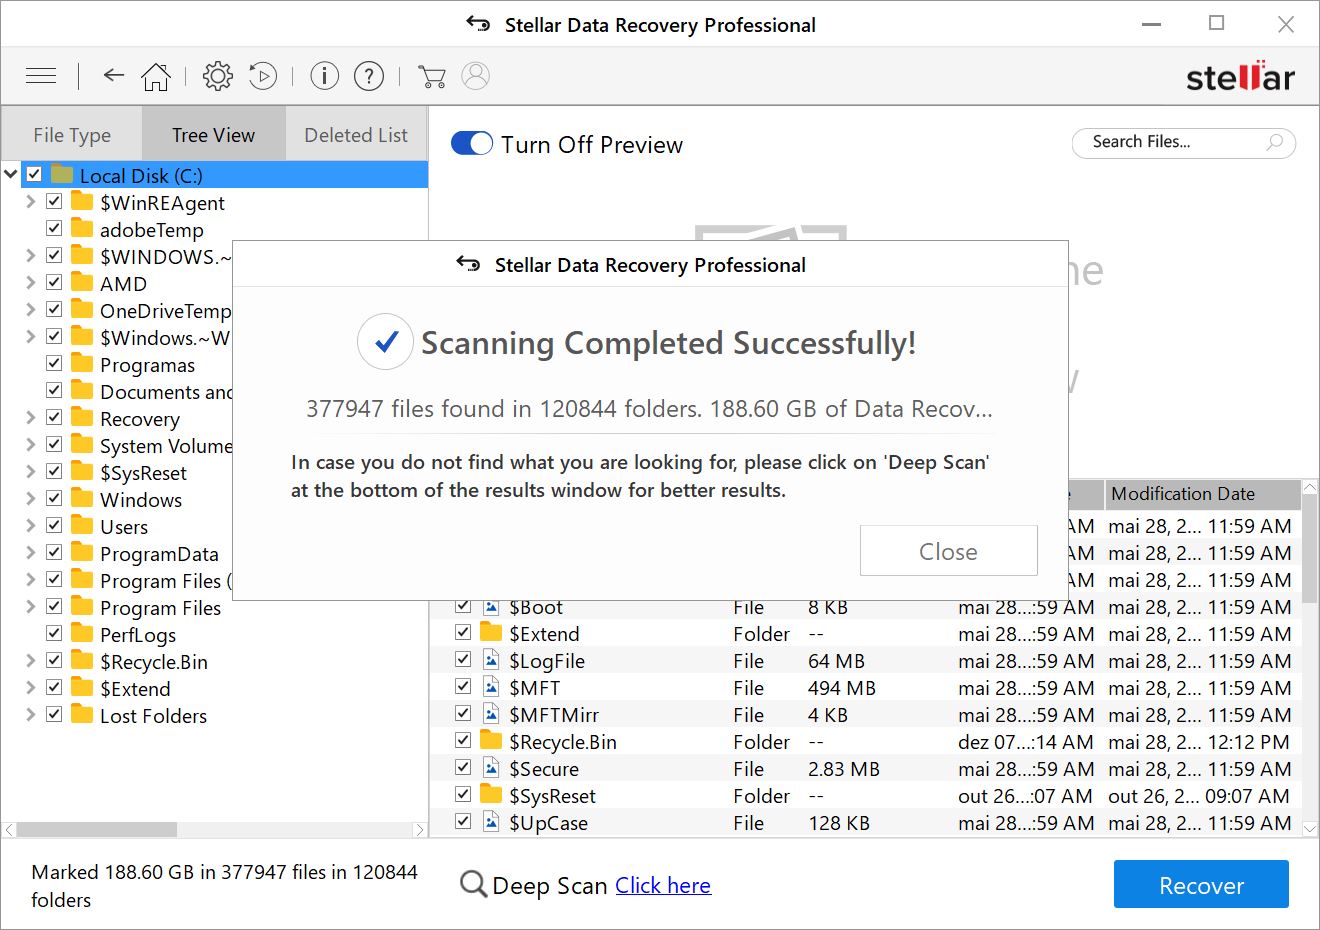Click the Windows folder icon in tree
Viewport: 1320px width, 930px height.
pyautogui.click(x=82, y=498)
